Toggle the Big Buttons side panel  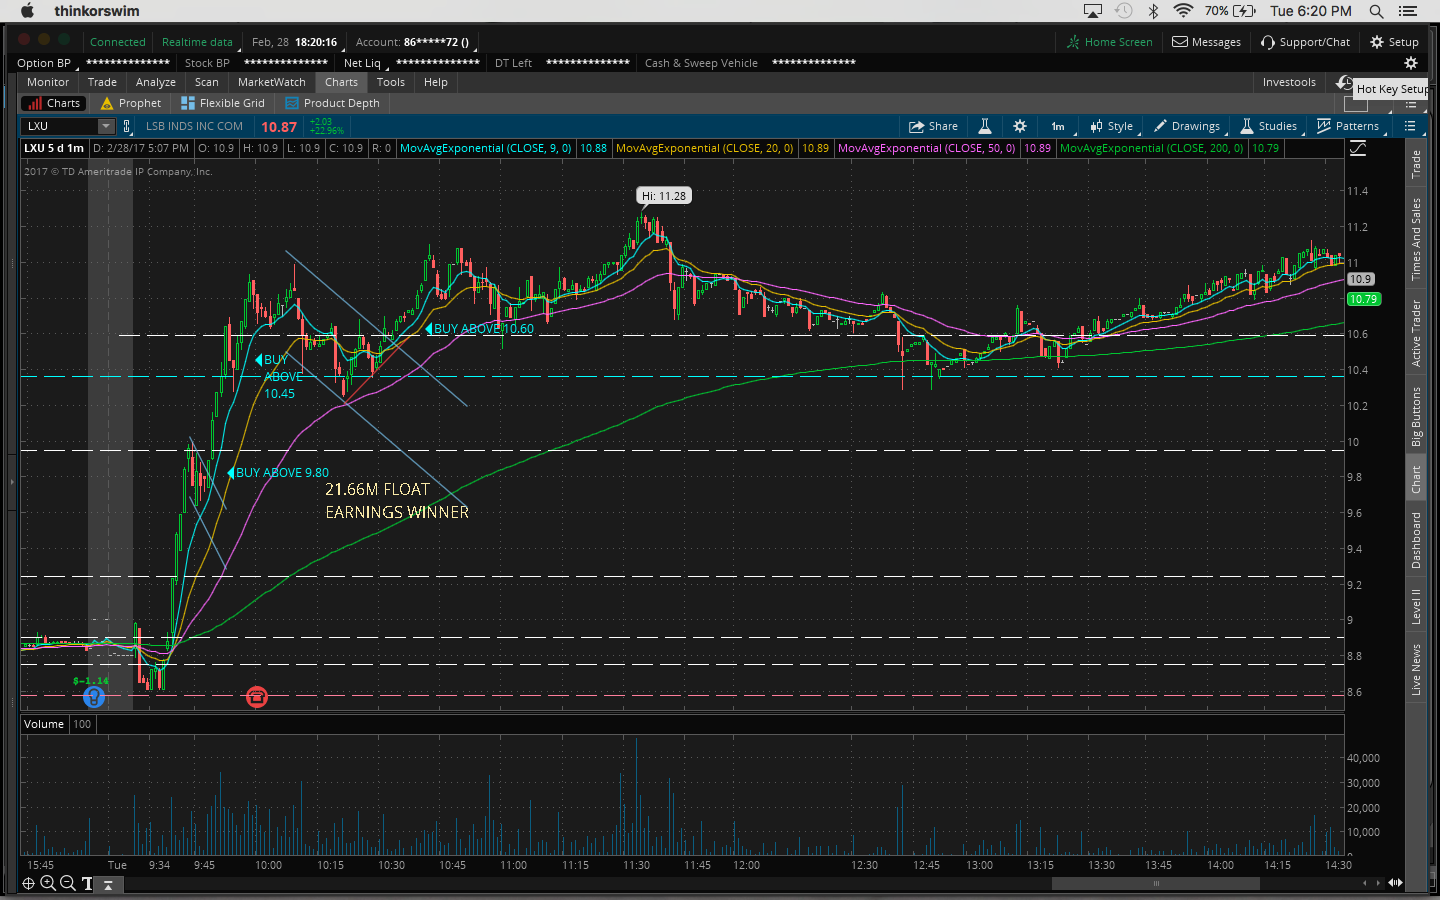[x=1416, y=416]
